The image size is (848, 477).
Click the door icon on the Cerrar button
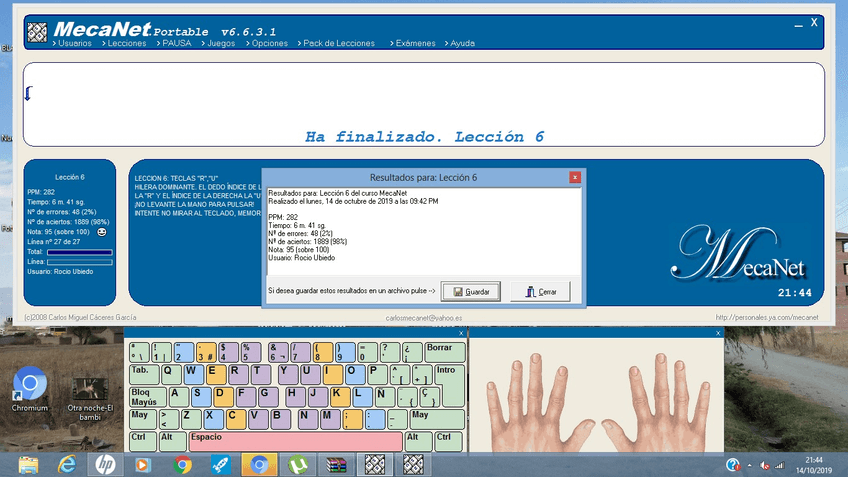531,292
